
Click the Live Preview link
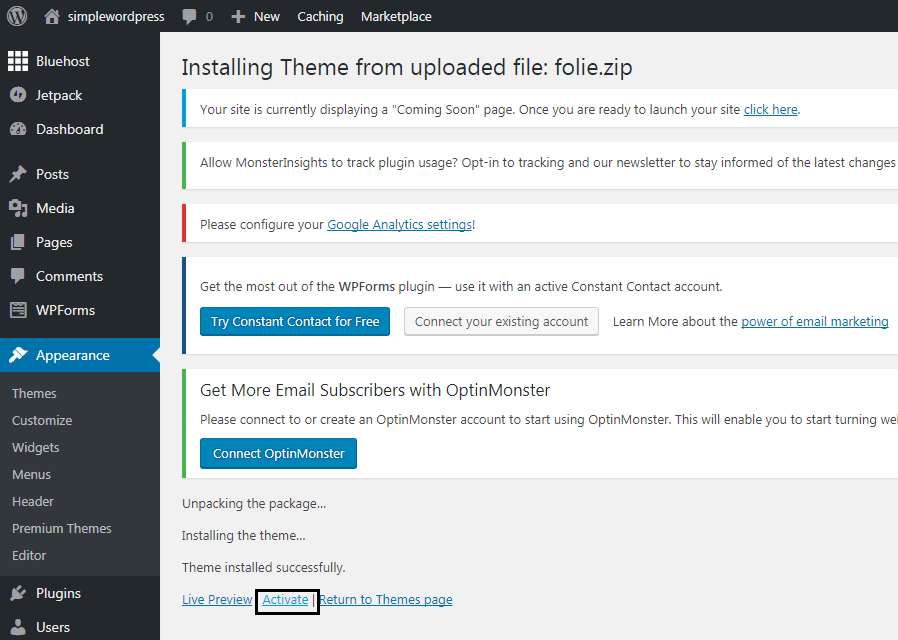pyautogui.click(x=217, y=599)
